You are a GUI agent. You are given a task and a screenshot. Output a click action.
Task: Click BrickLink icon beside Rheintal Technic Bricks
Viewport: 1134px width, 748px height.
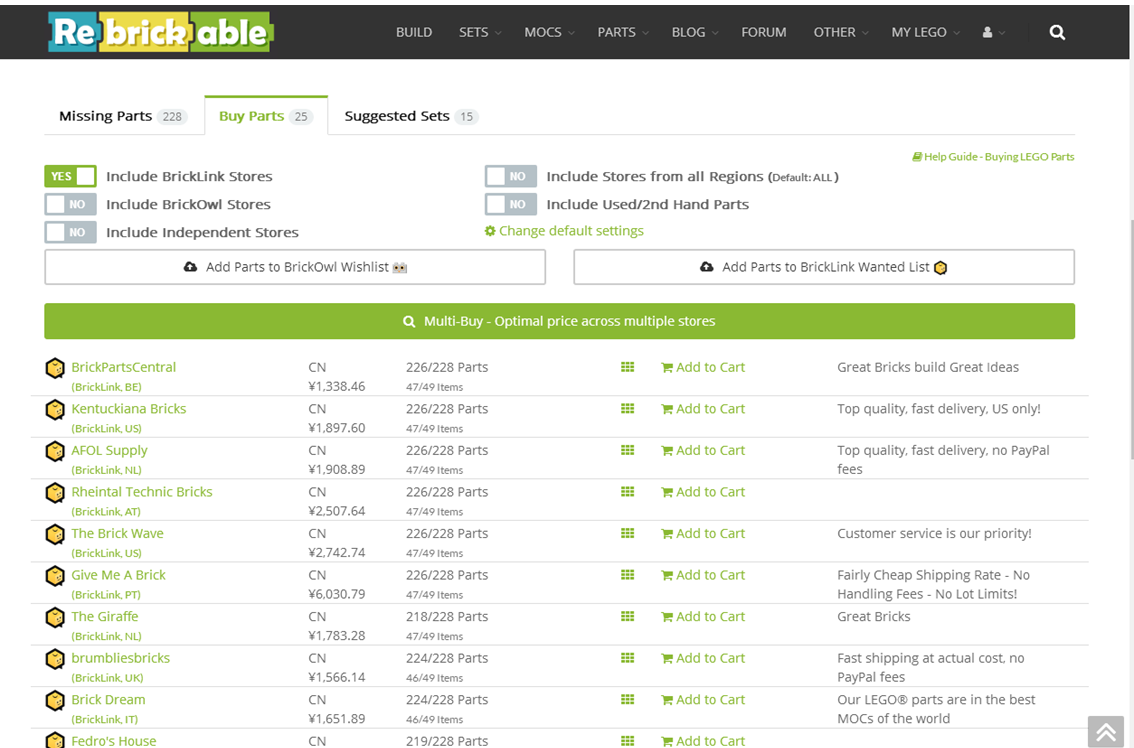[x=55, y=493]
